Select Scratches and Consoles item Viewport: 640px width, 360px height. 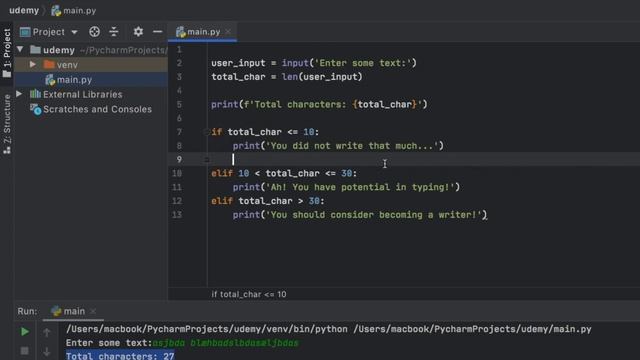[97, 109]
